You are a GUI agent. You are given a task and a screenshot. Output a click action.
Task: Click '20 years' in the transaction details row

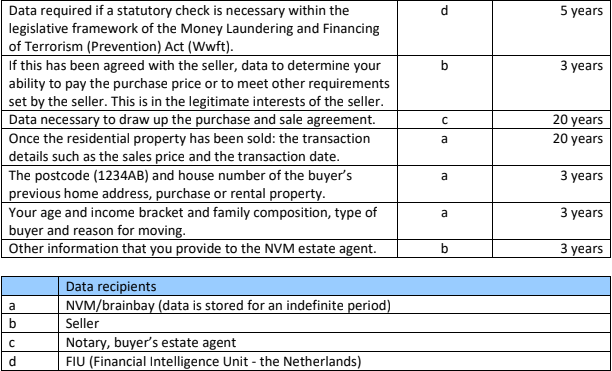(578, 138)
